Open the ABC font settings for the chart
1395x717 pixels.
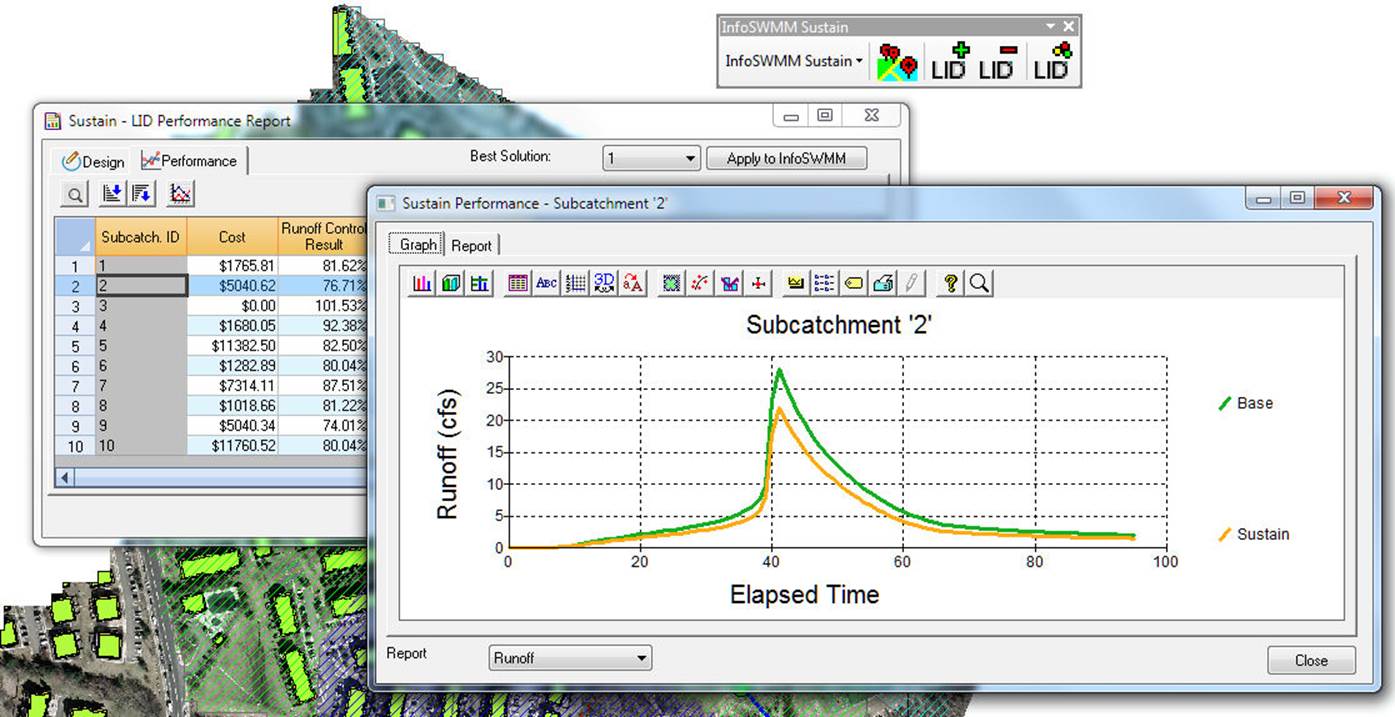click(546, 282)
